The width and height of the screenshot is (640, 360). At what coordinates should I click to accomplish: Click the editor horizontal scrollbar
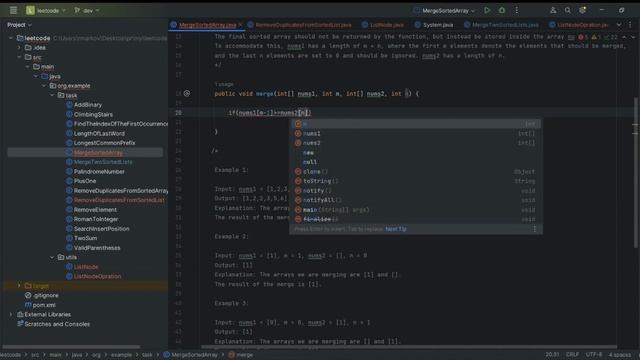pos(408,347)
